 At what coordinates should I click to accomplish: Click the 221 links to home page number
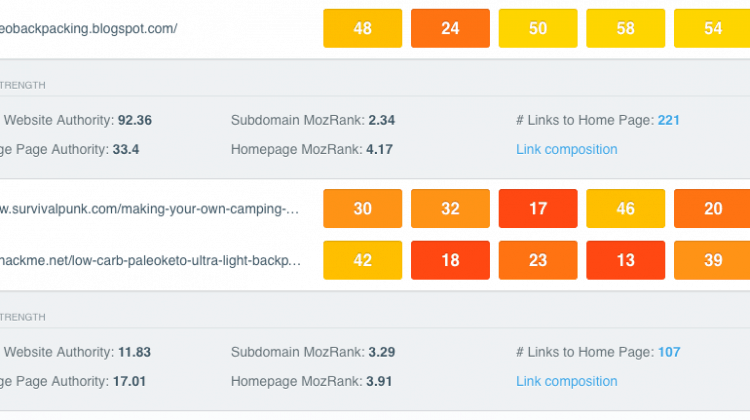pos(669,120)
